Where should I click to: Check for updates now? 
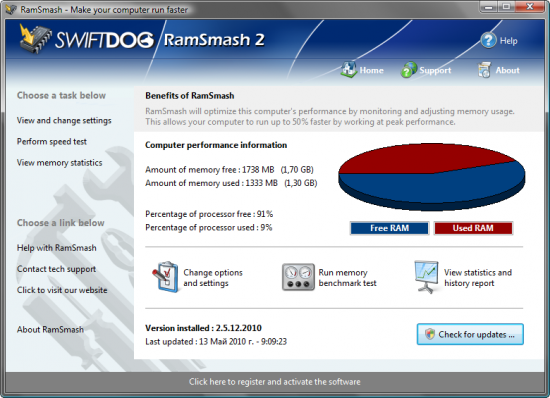(x=470, y=334)
